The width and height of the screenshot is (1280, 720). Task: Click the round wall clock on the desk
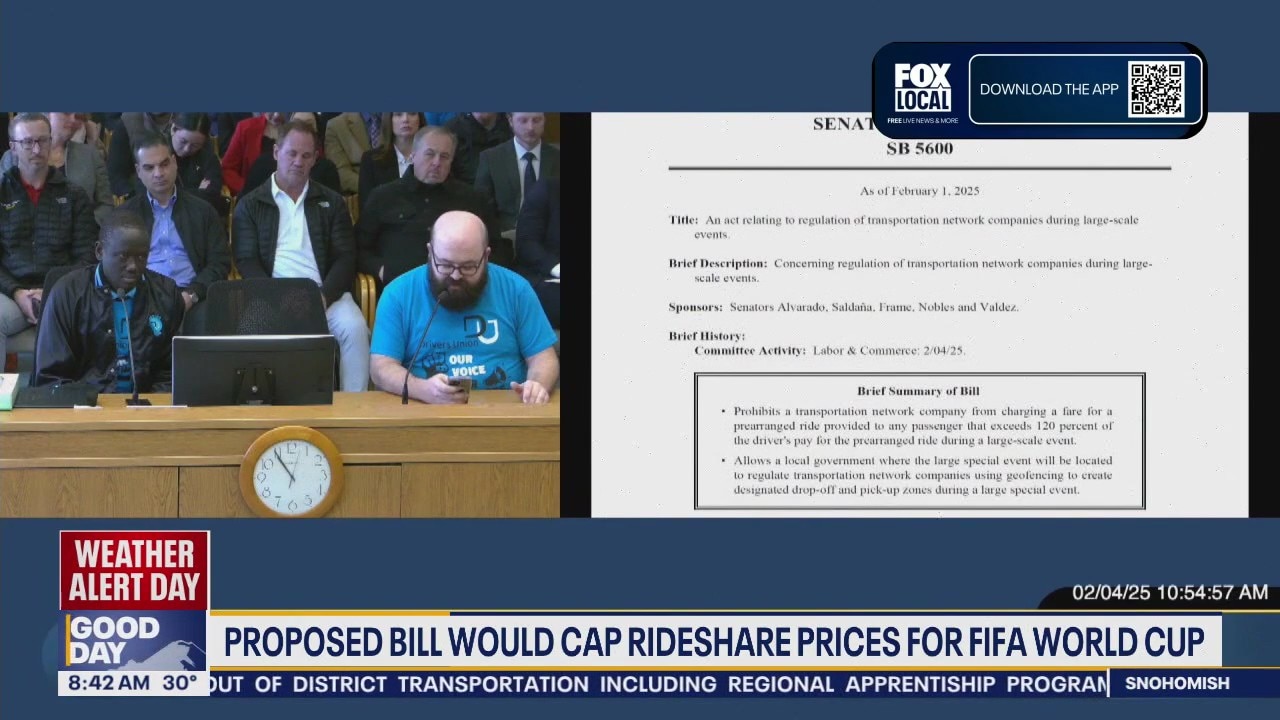coord(291,471)
